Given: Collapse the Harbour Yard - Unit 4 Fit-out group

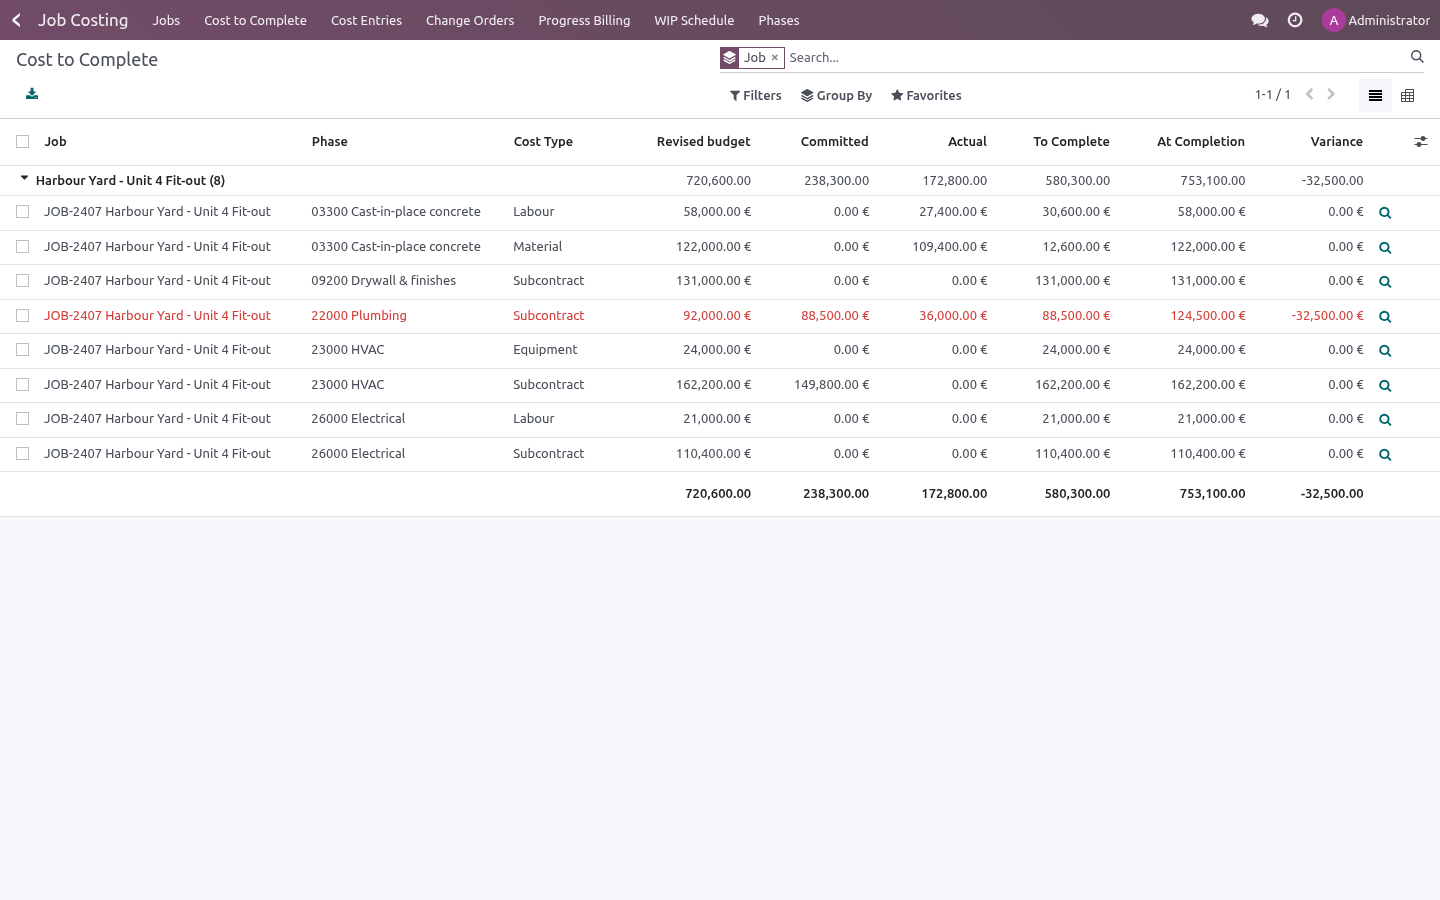Looking at the screenshot, I should 25,179.
